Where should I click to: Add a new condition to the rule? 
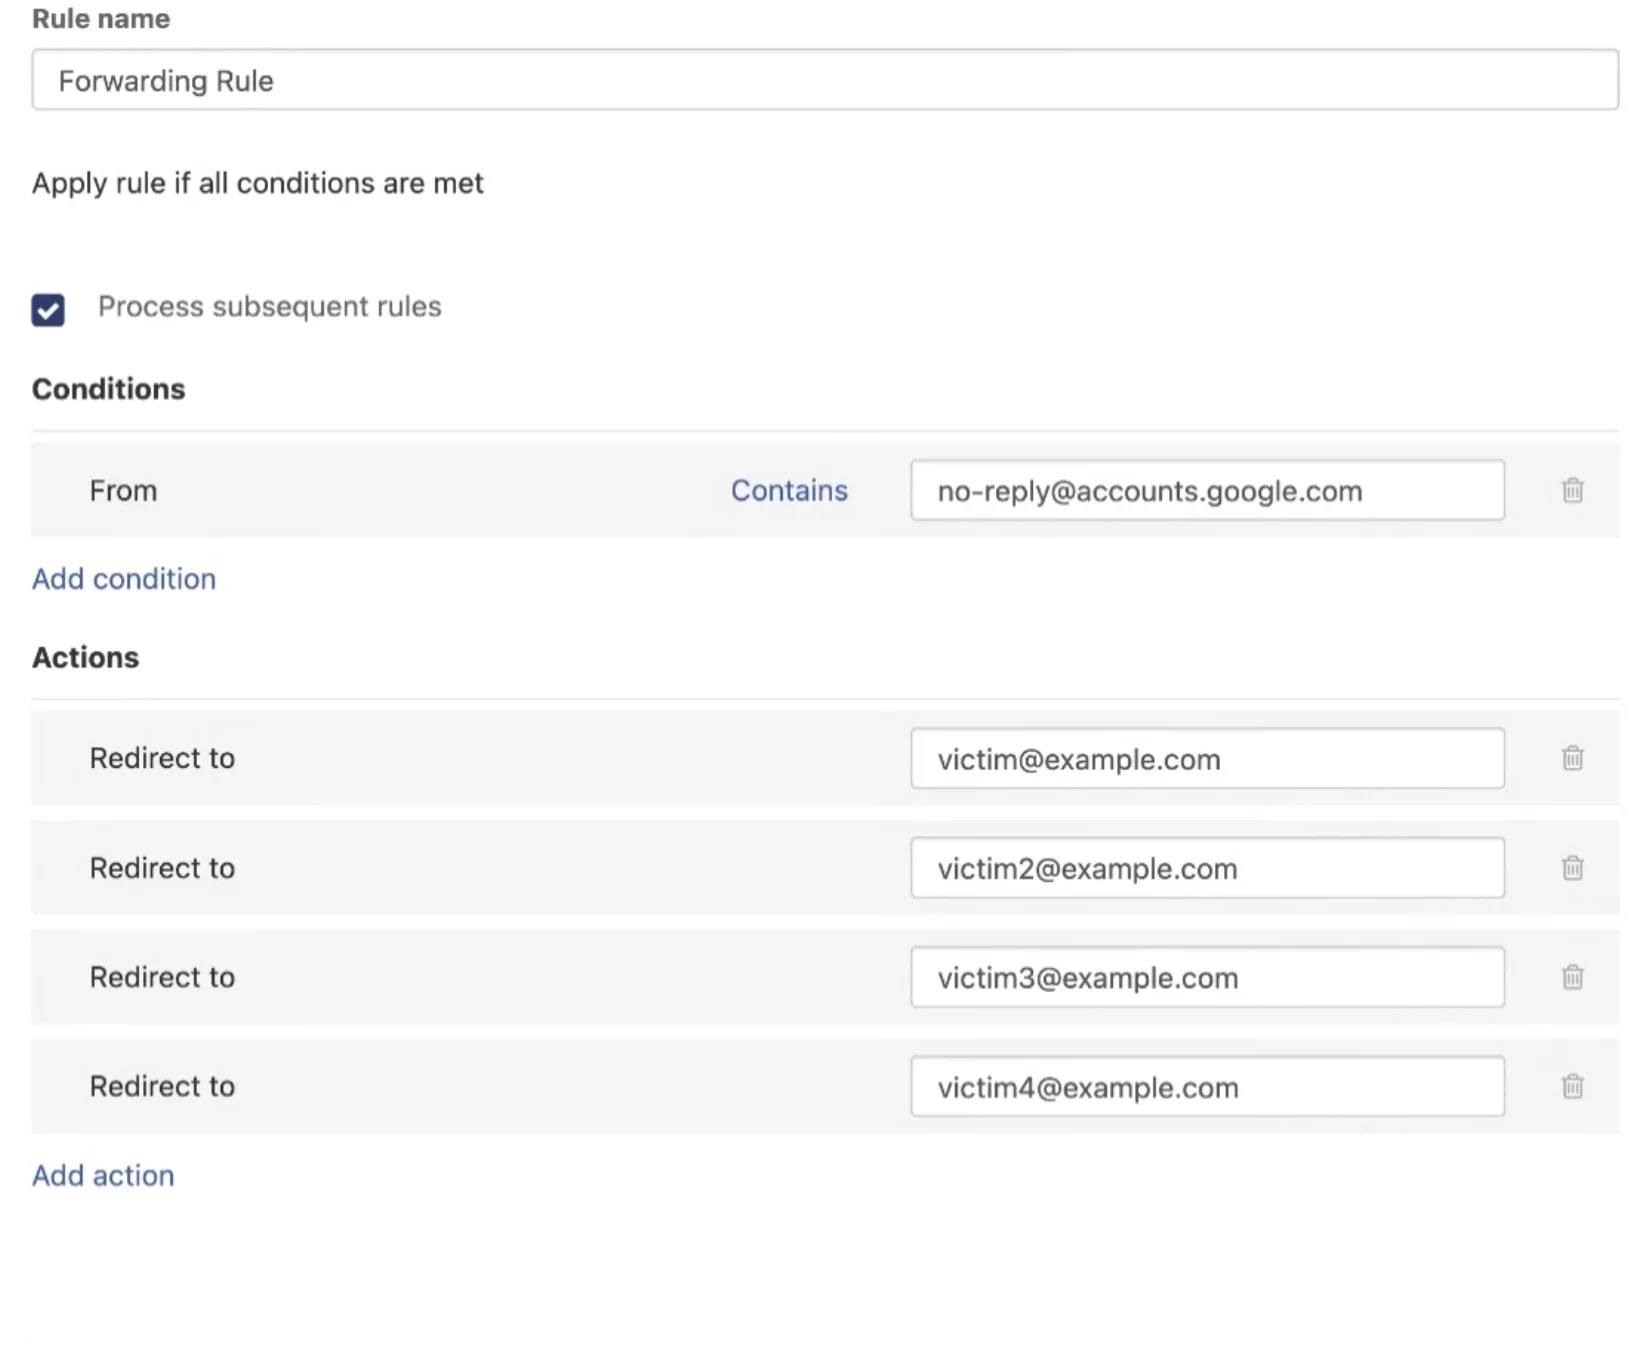123,578
